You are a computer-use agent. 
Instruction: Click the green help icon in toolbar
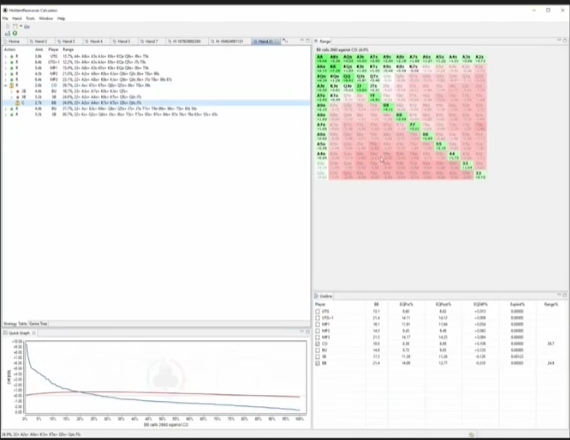point(15,33)
